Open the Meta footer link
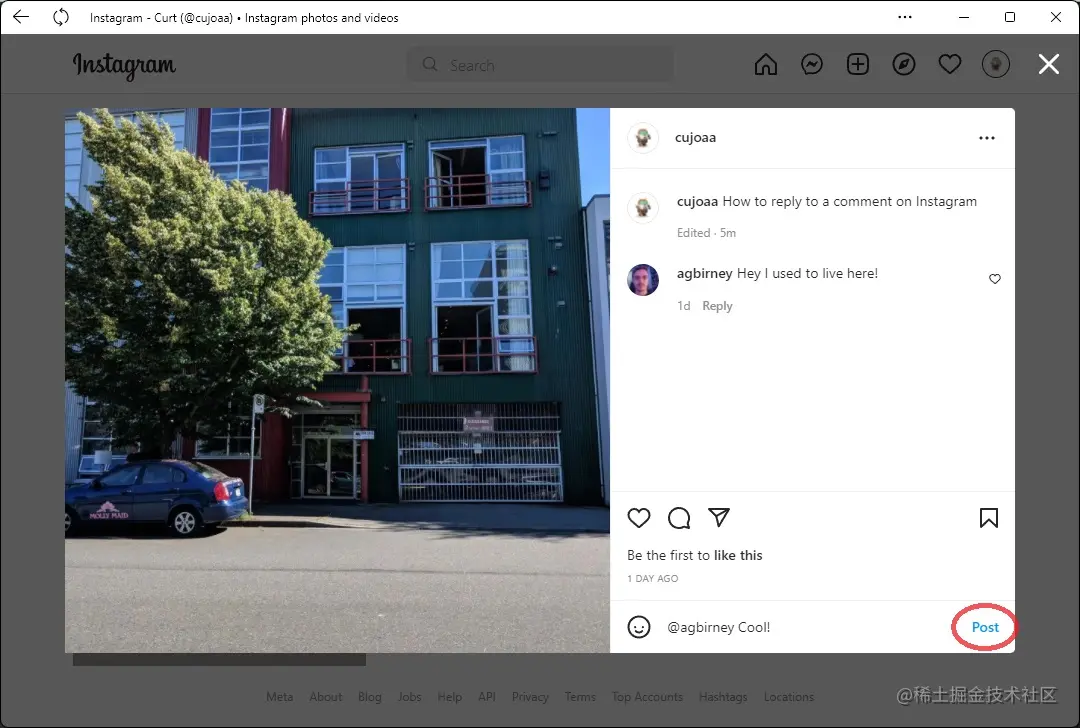This screenshot has height=728, width=1080. tap(280, 697)
